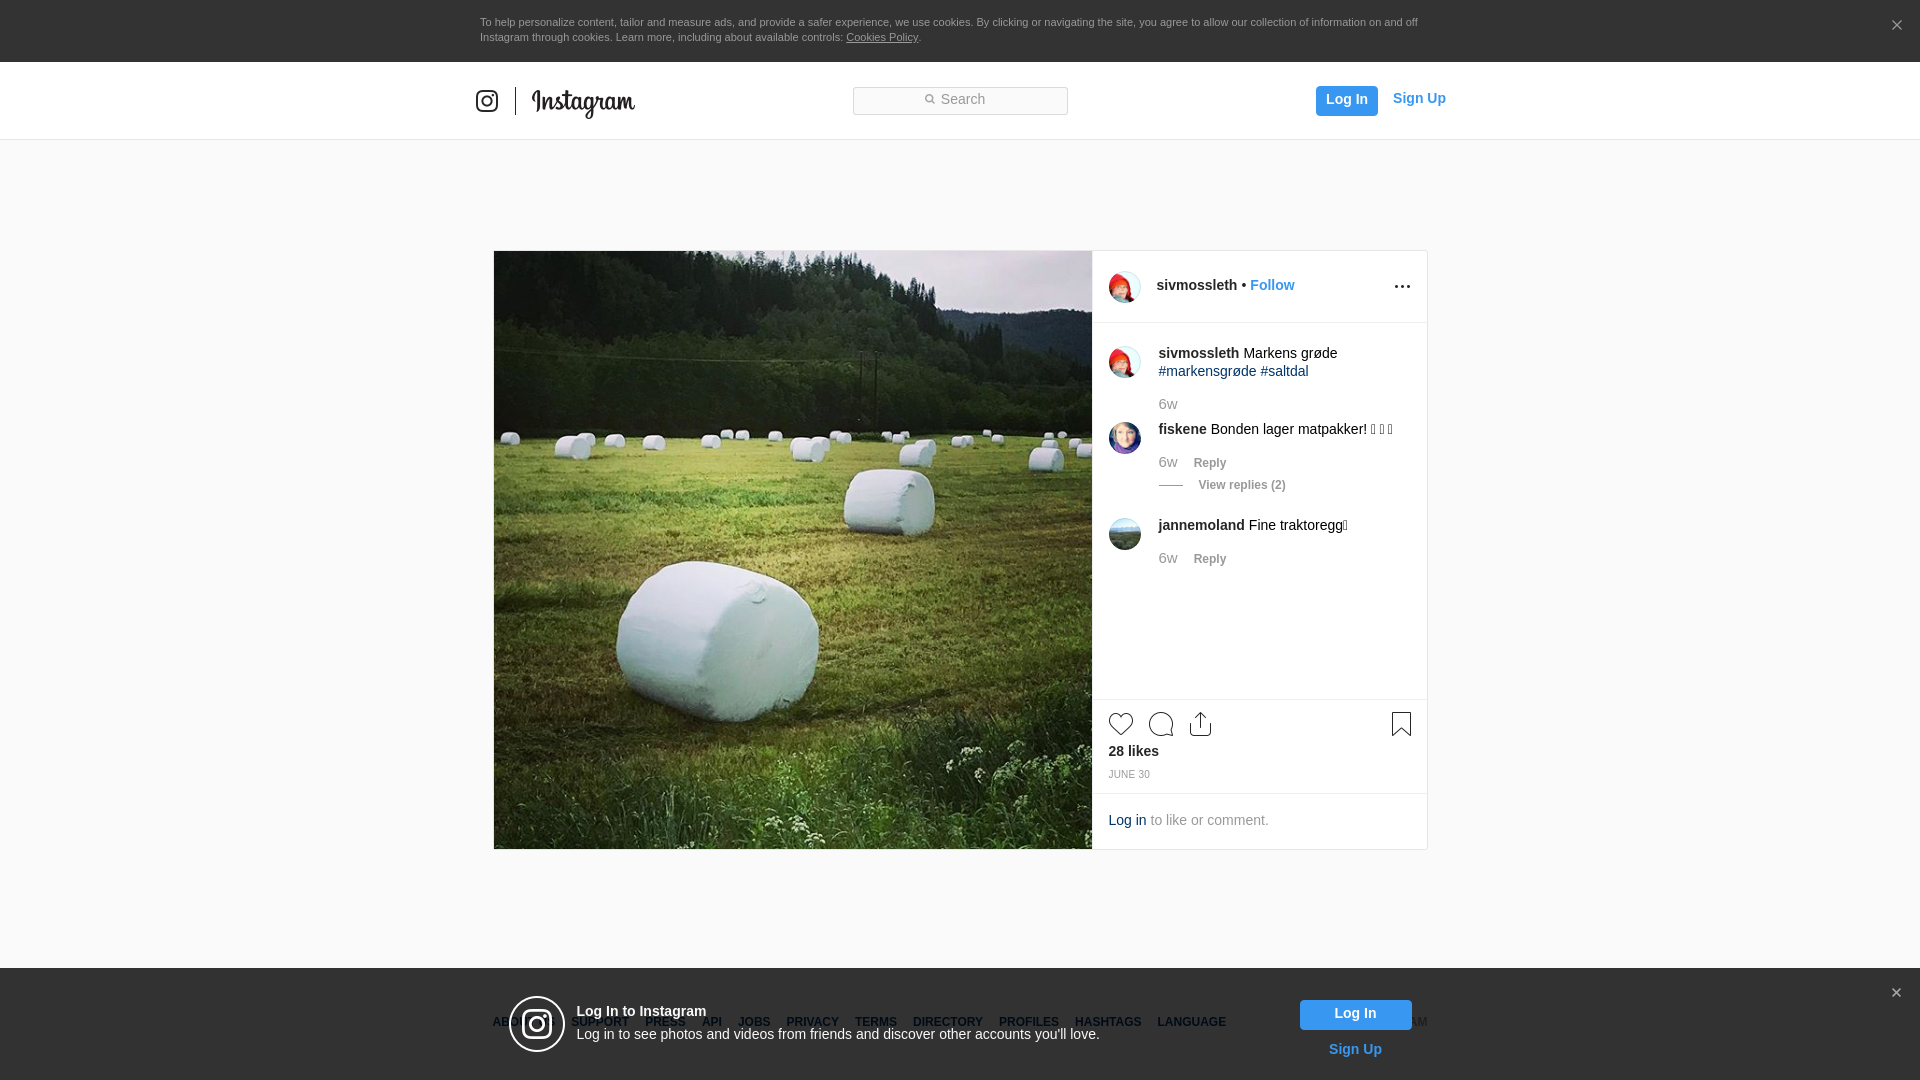Open the 6w timestamp under jannemoland comment
Viewport: 1920px width, 1080px height.
coord(1168,558)
